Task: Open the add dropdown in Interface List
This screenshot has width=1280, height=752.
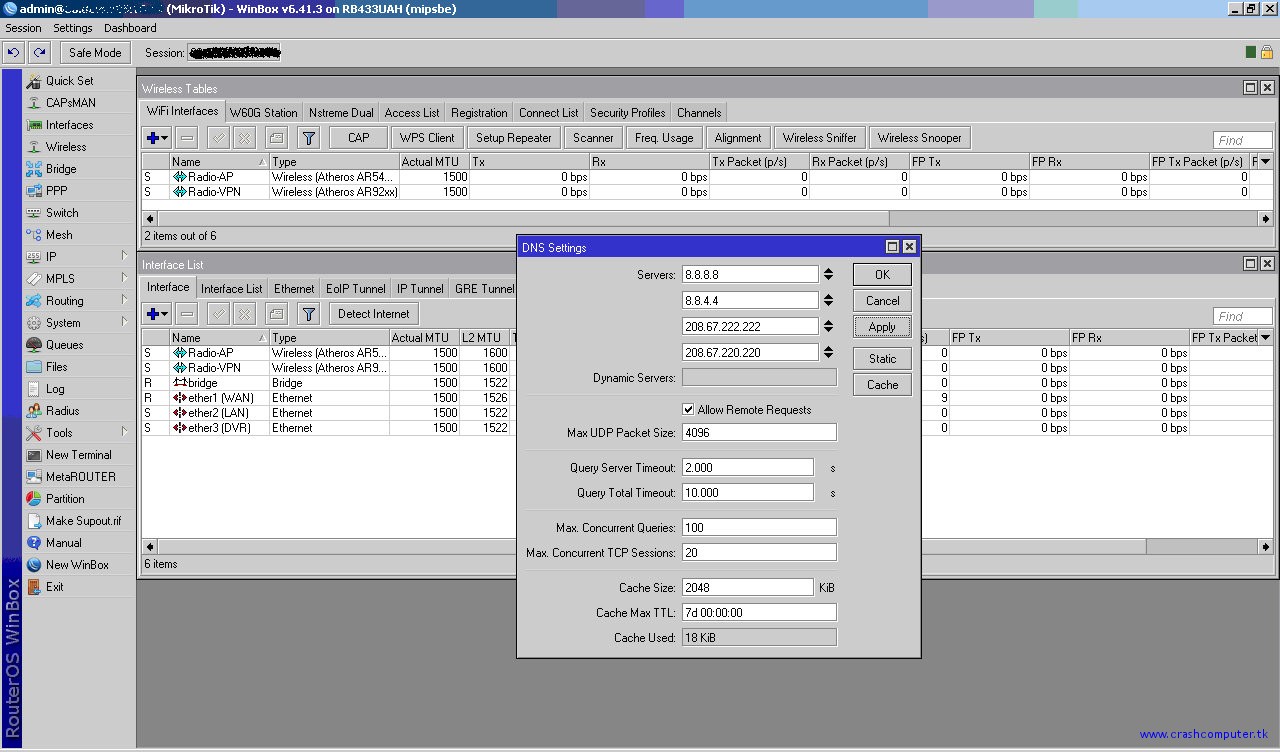Action: point(157,314)
